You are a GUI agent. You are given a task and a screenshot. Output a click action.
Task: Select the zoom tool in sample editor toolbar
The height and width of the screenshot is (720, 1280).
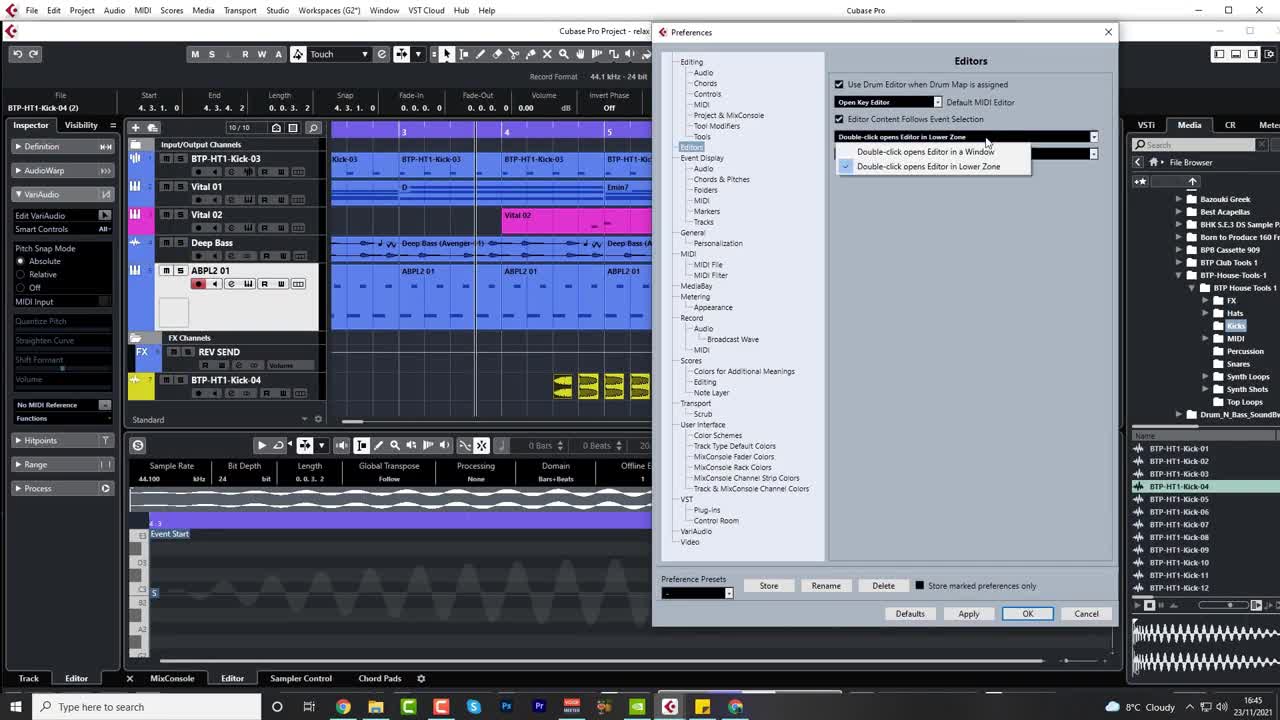(395, 445)
